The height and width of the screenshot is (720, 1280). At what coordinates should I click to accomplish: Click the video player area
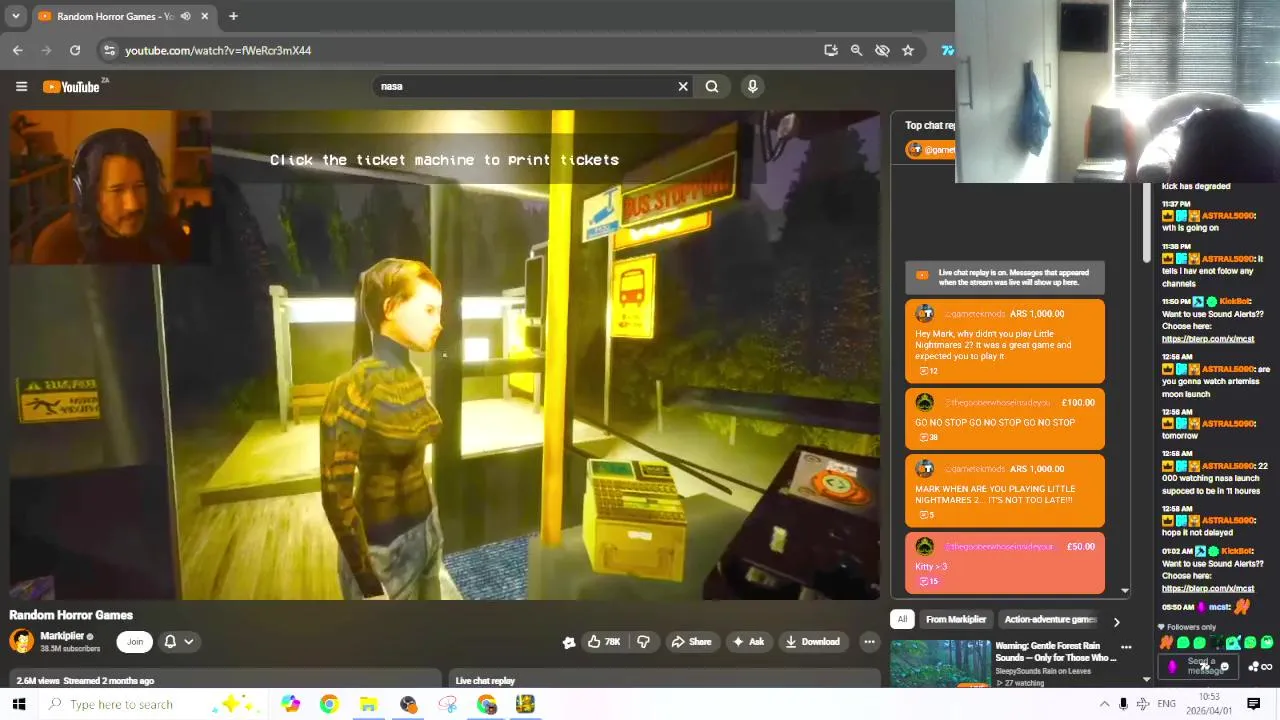445,355
